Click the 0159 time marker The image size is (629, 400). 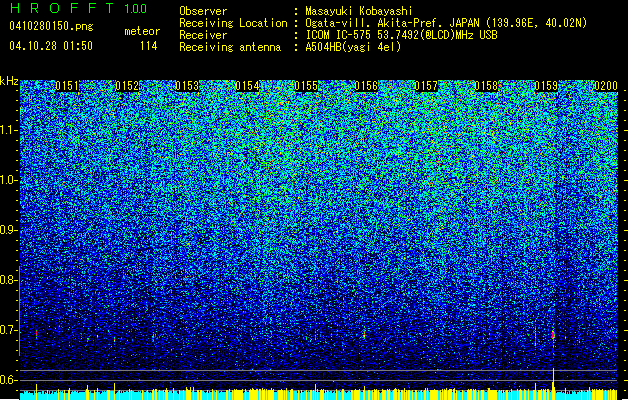click(x=546, y=86)
